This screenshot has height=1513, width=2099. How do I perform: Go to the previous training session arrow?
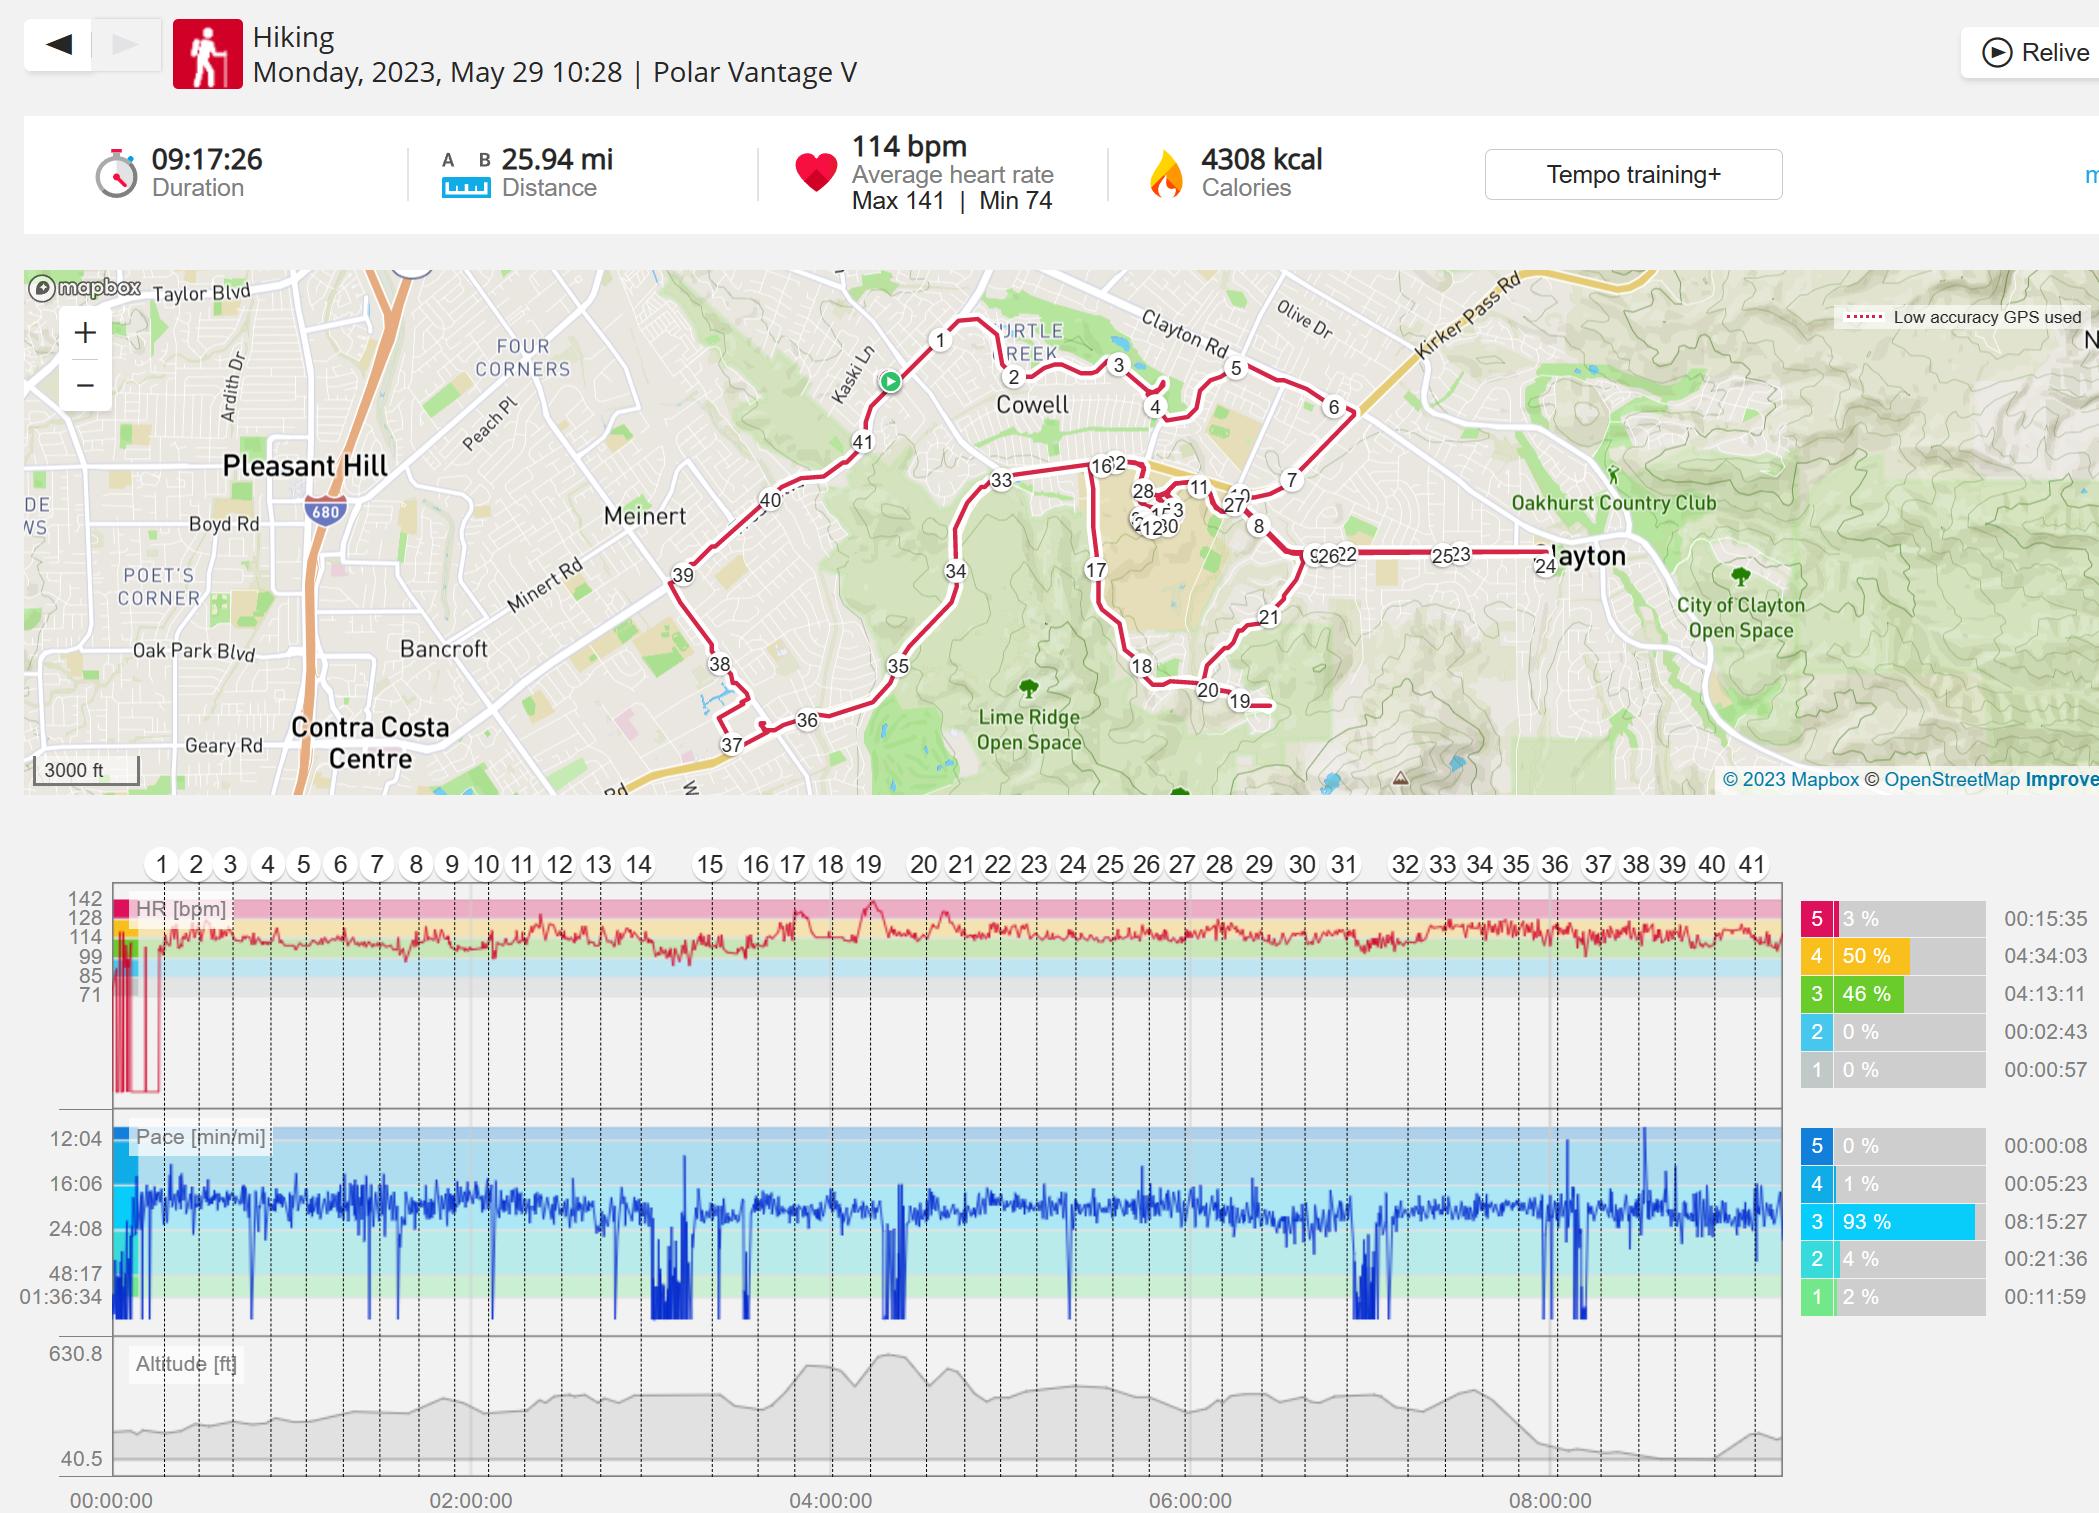click(x=59, y=44)
